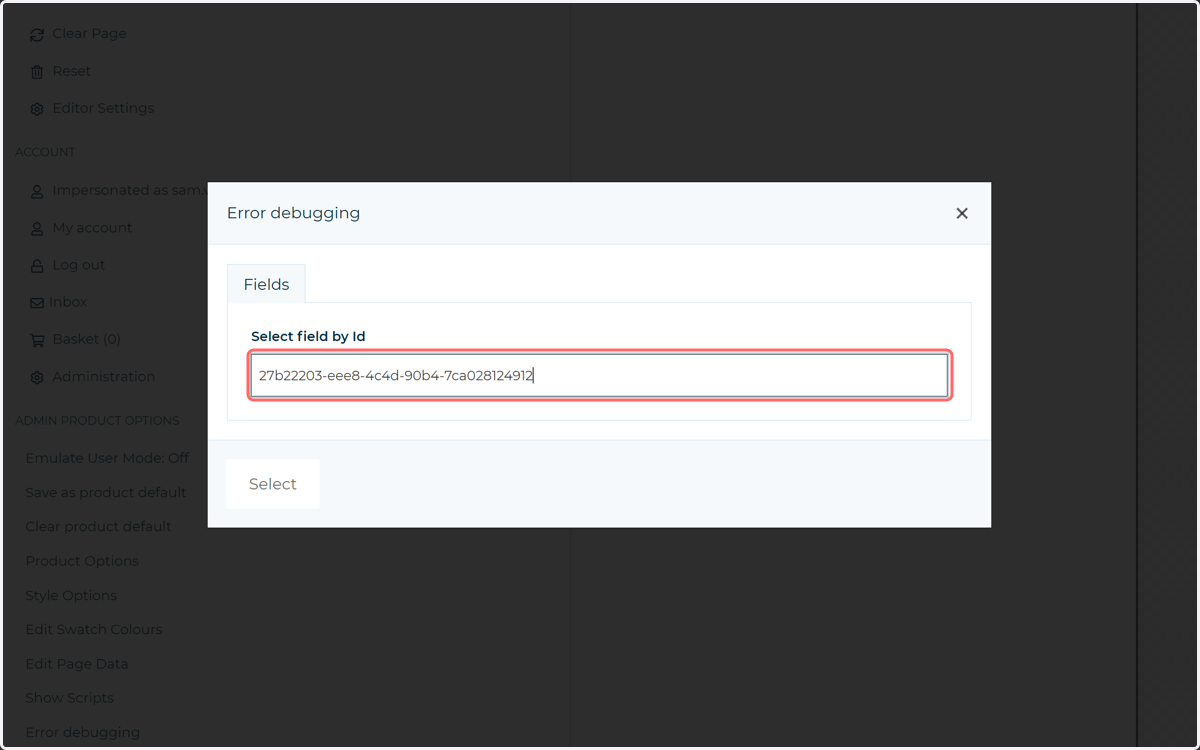Screen dimensions: 1200x750
Task: Click Log out link
Action: (78, 265)
